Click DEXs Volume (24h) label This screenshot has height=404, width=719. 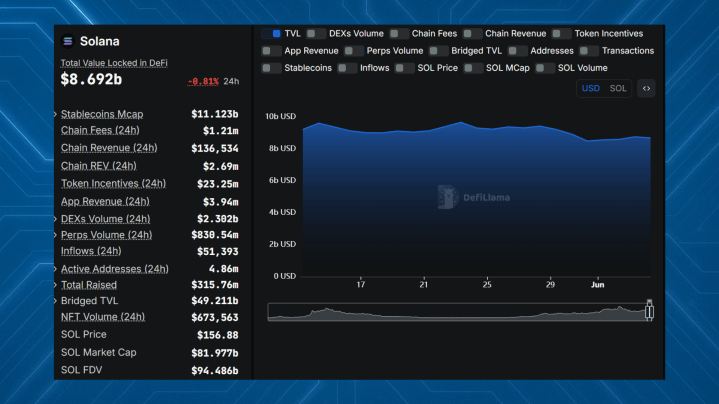pyautogui.click(x=105, y=219)
